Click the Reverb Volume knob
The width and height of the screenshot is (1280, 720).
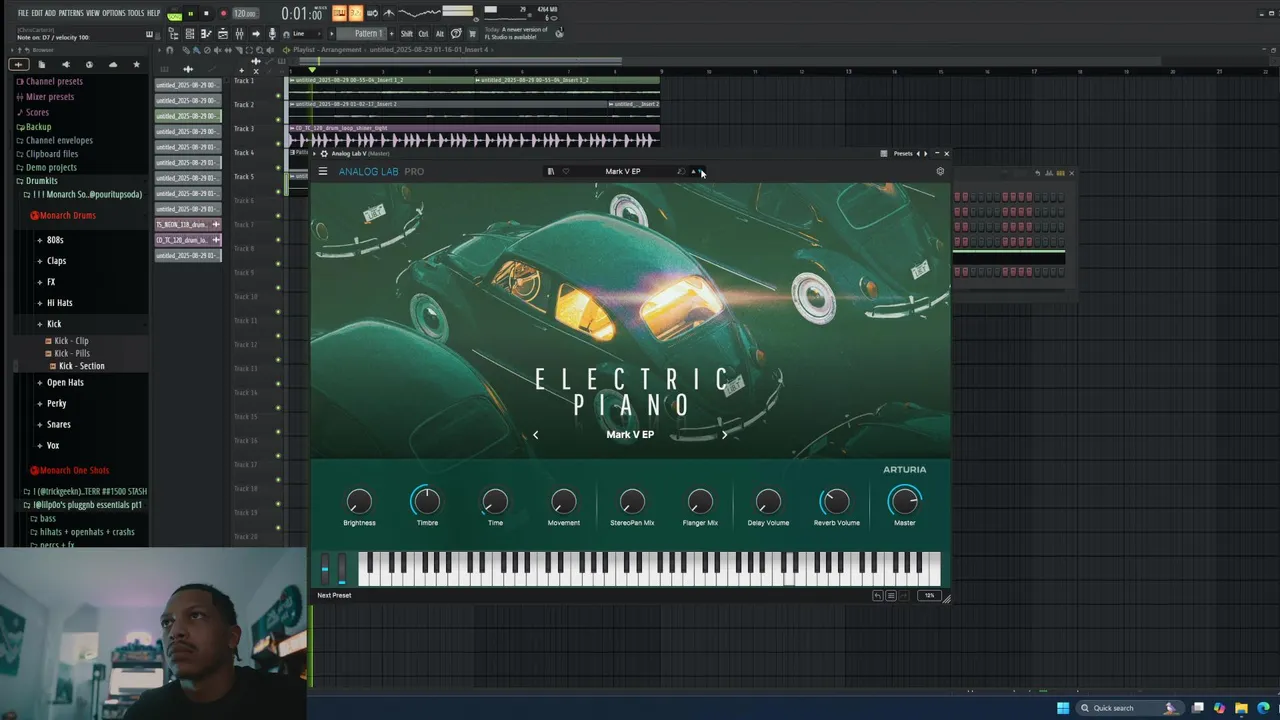[836, 502]
